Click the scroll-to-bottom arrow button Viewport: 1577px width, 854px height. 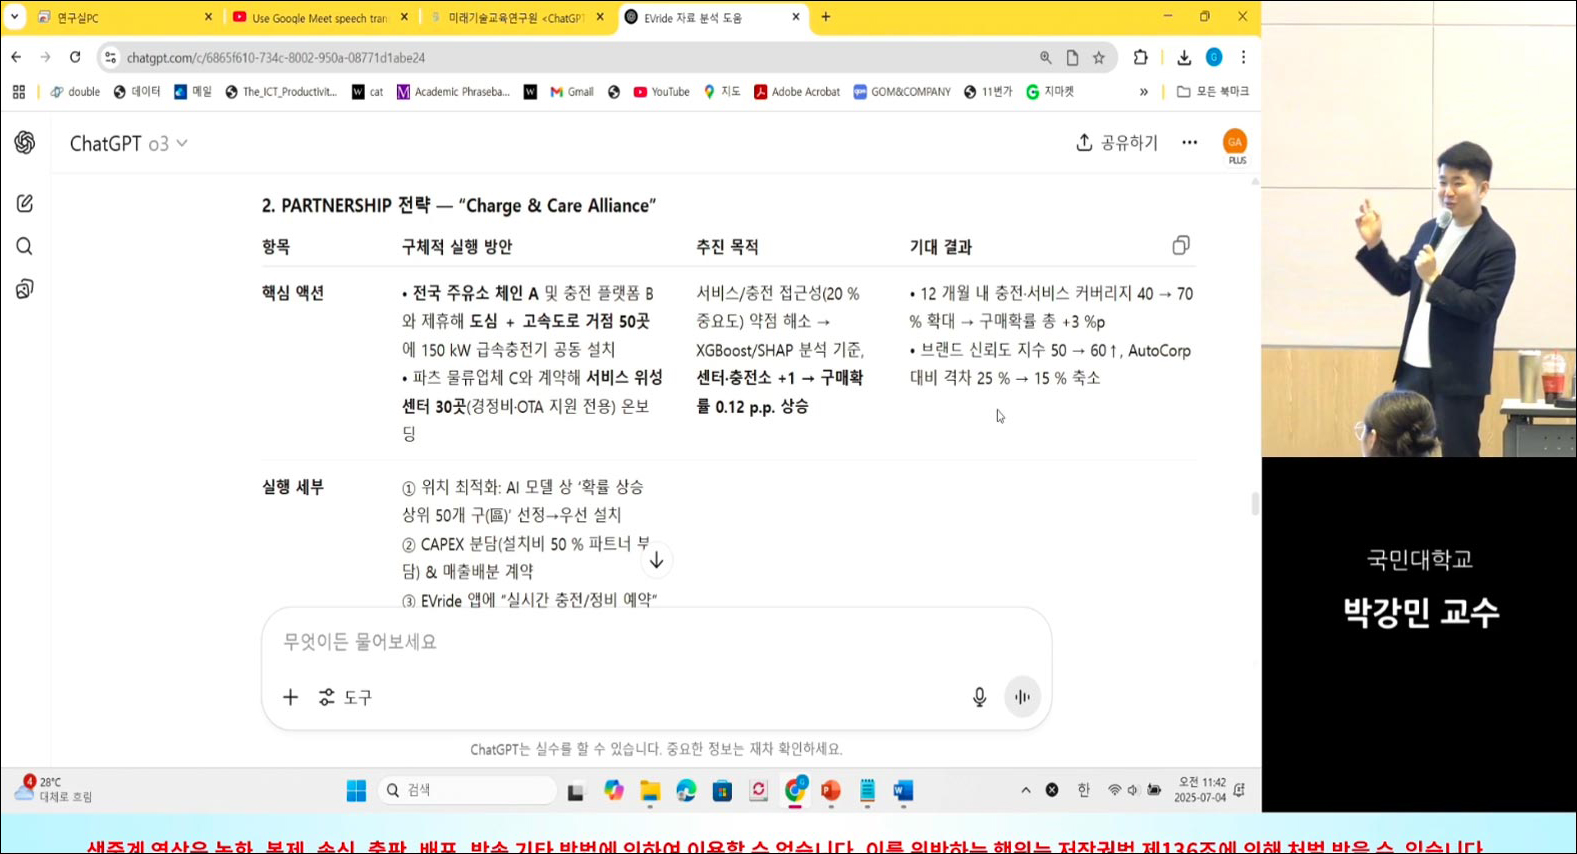tap(656, 560)
